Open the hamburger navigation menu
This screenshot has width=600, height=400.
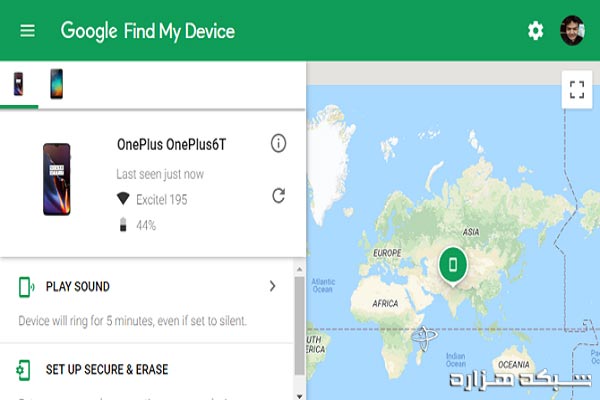coord(27,31)
